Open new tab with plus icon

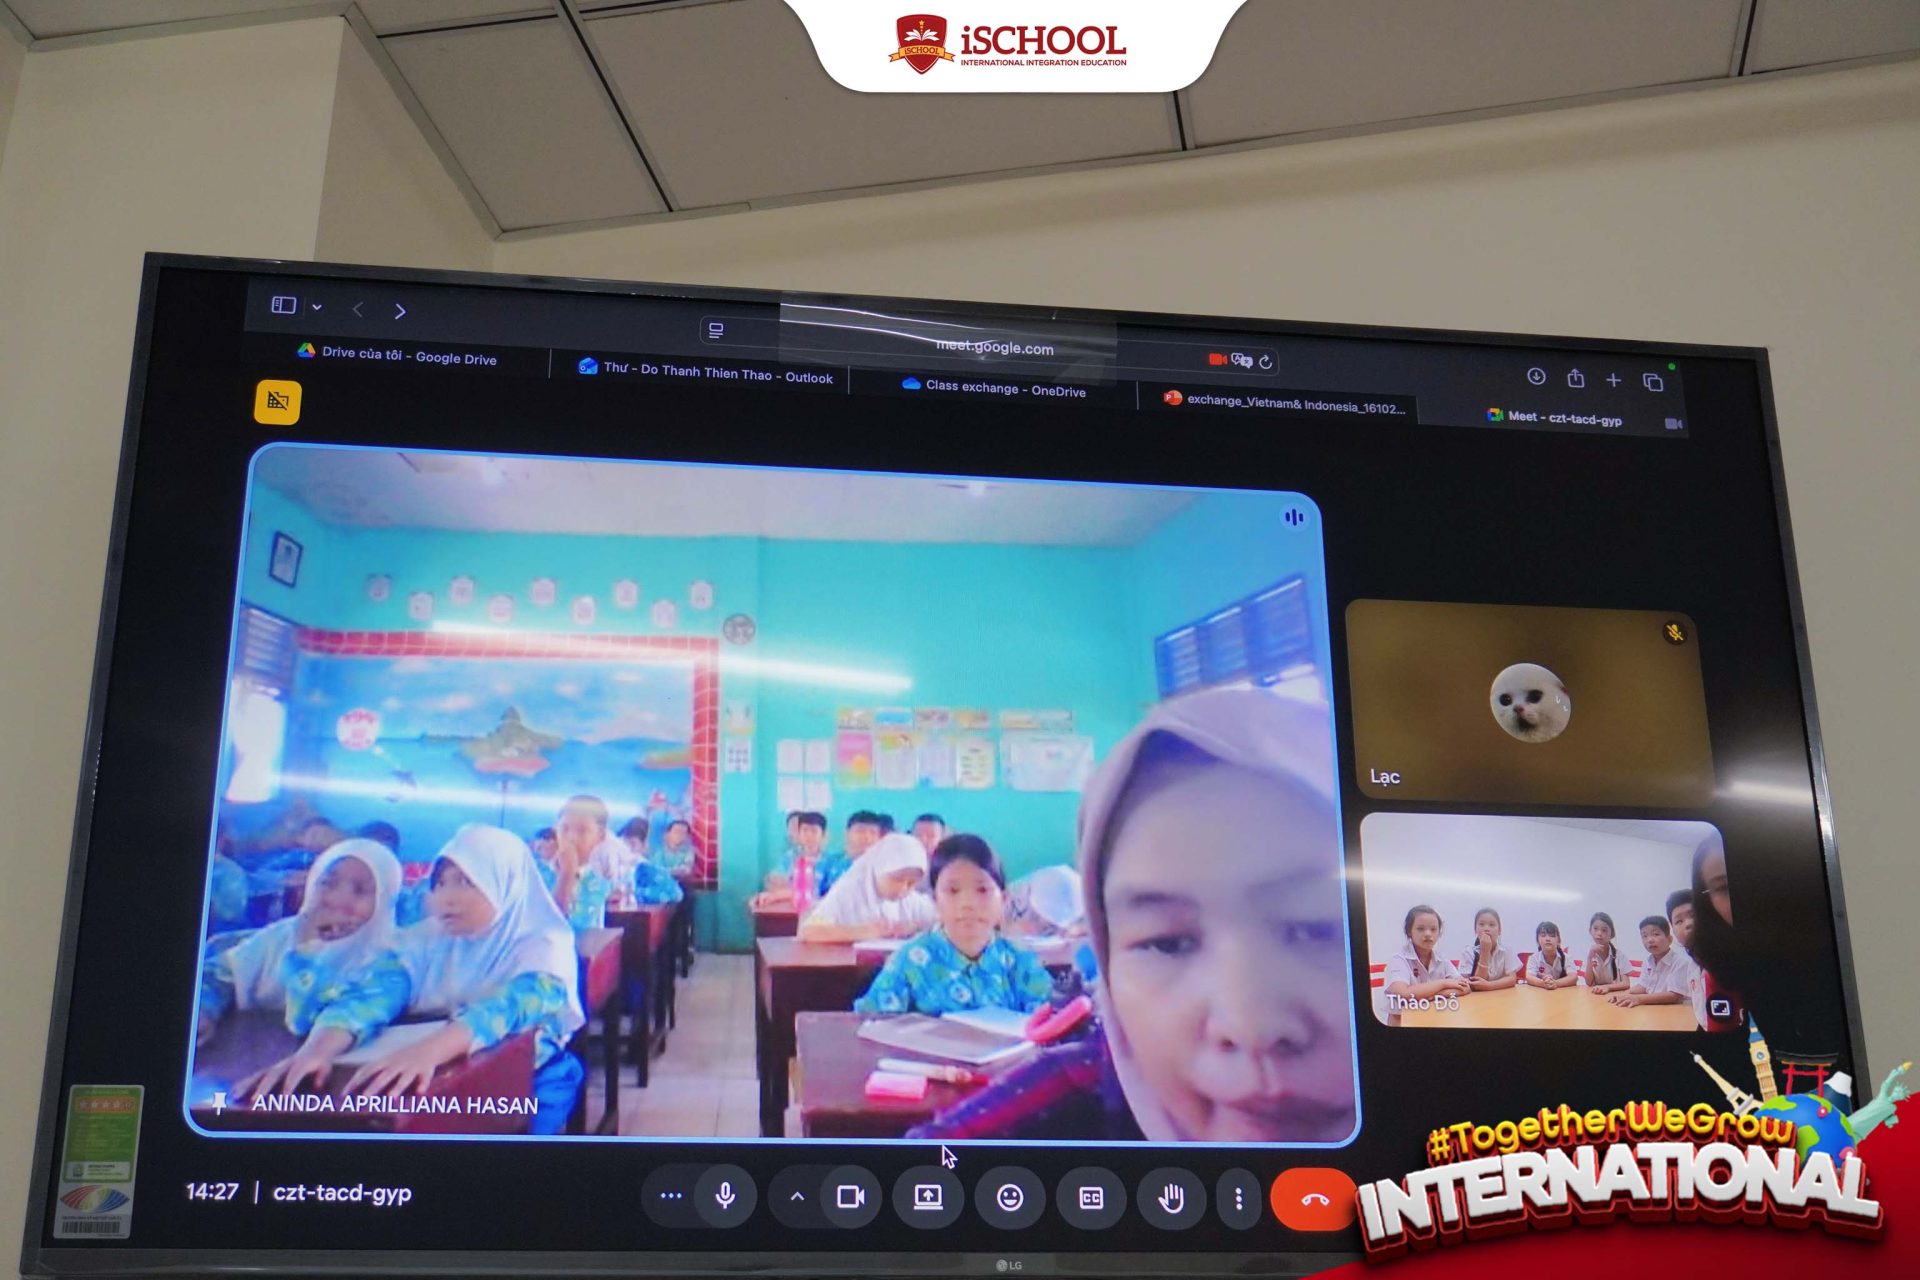pyautogui.click(x=1613, y=380)
